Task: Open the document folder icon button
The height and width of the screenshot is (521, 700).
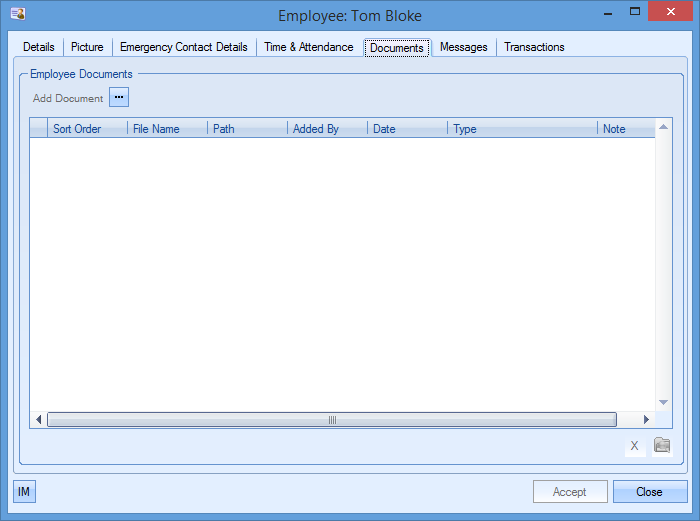Action: (x=662, y=446)
